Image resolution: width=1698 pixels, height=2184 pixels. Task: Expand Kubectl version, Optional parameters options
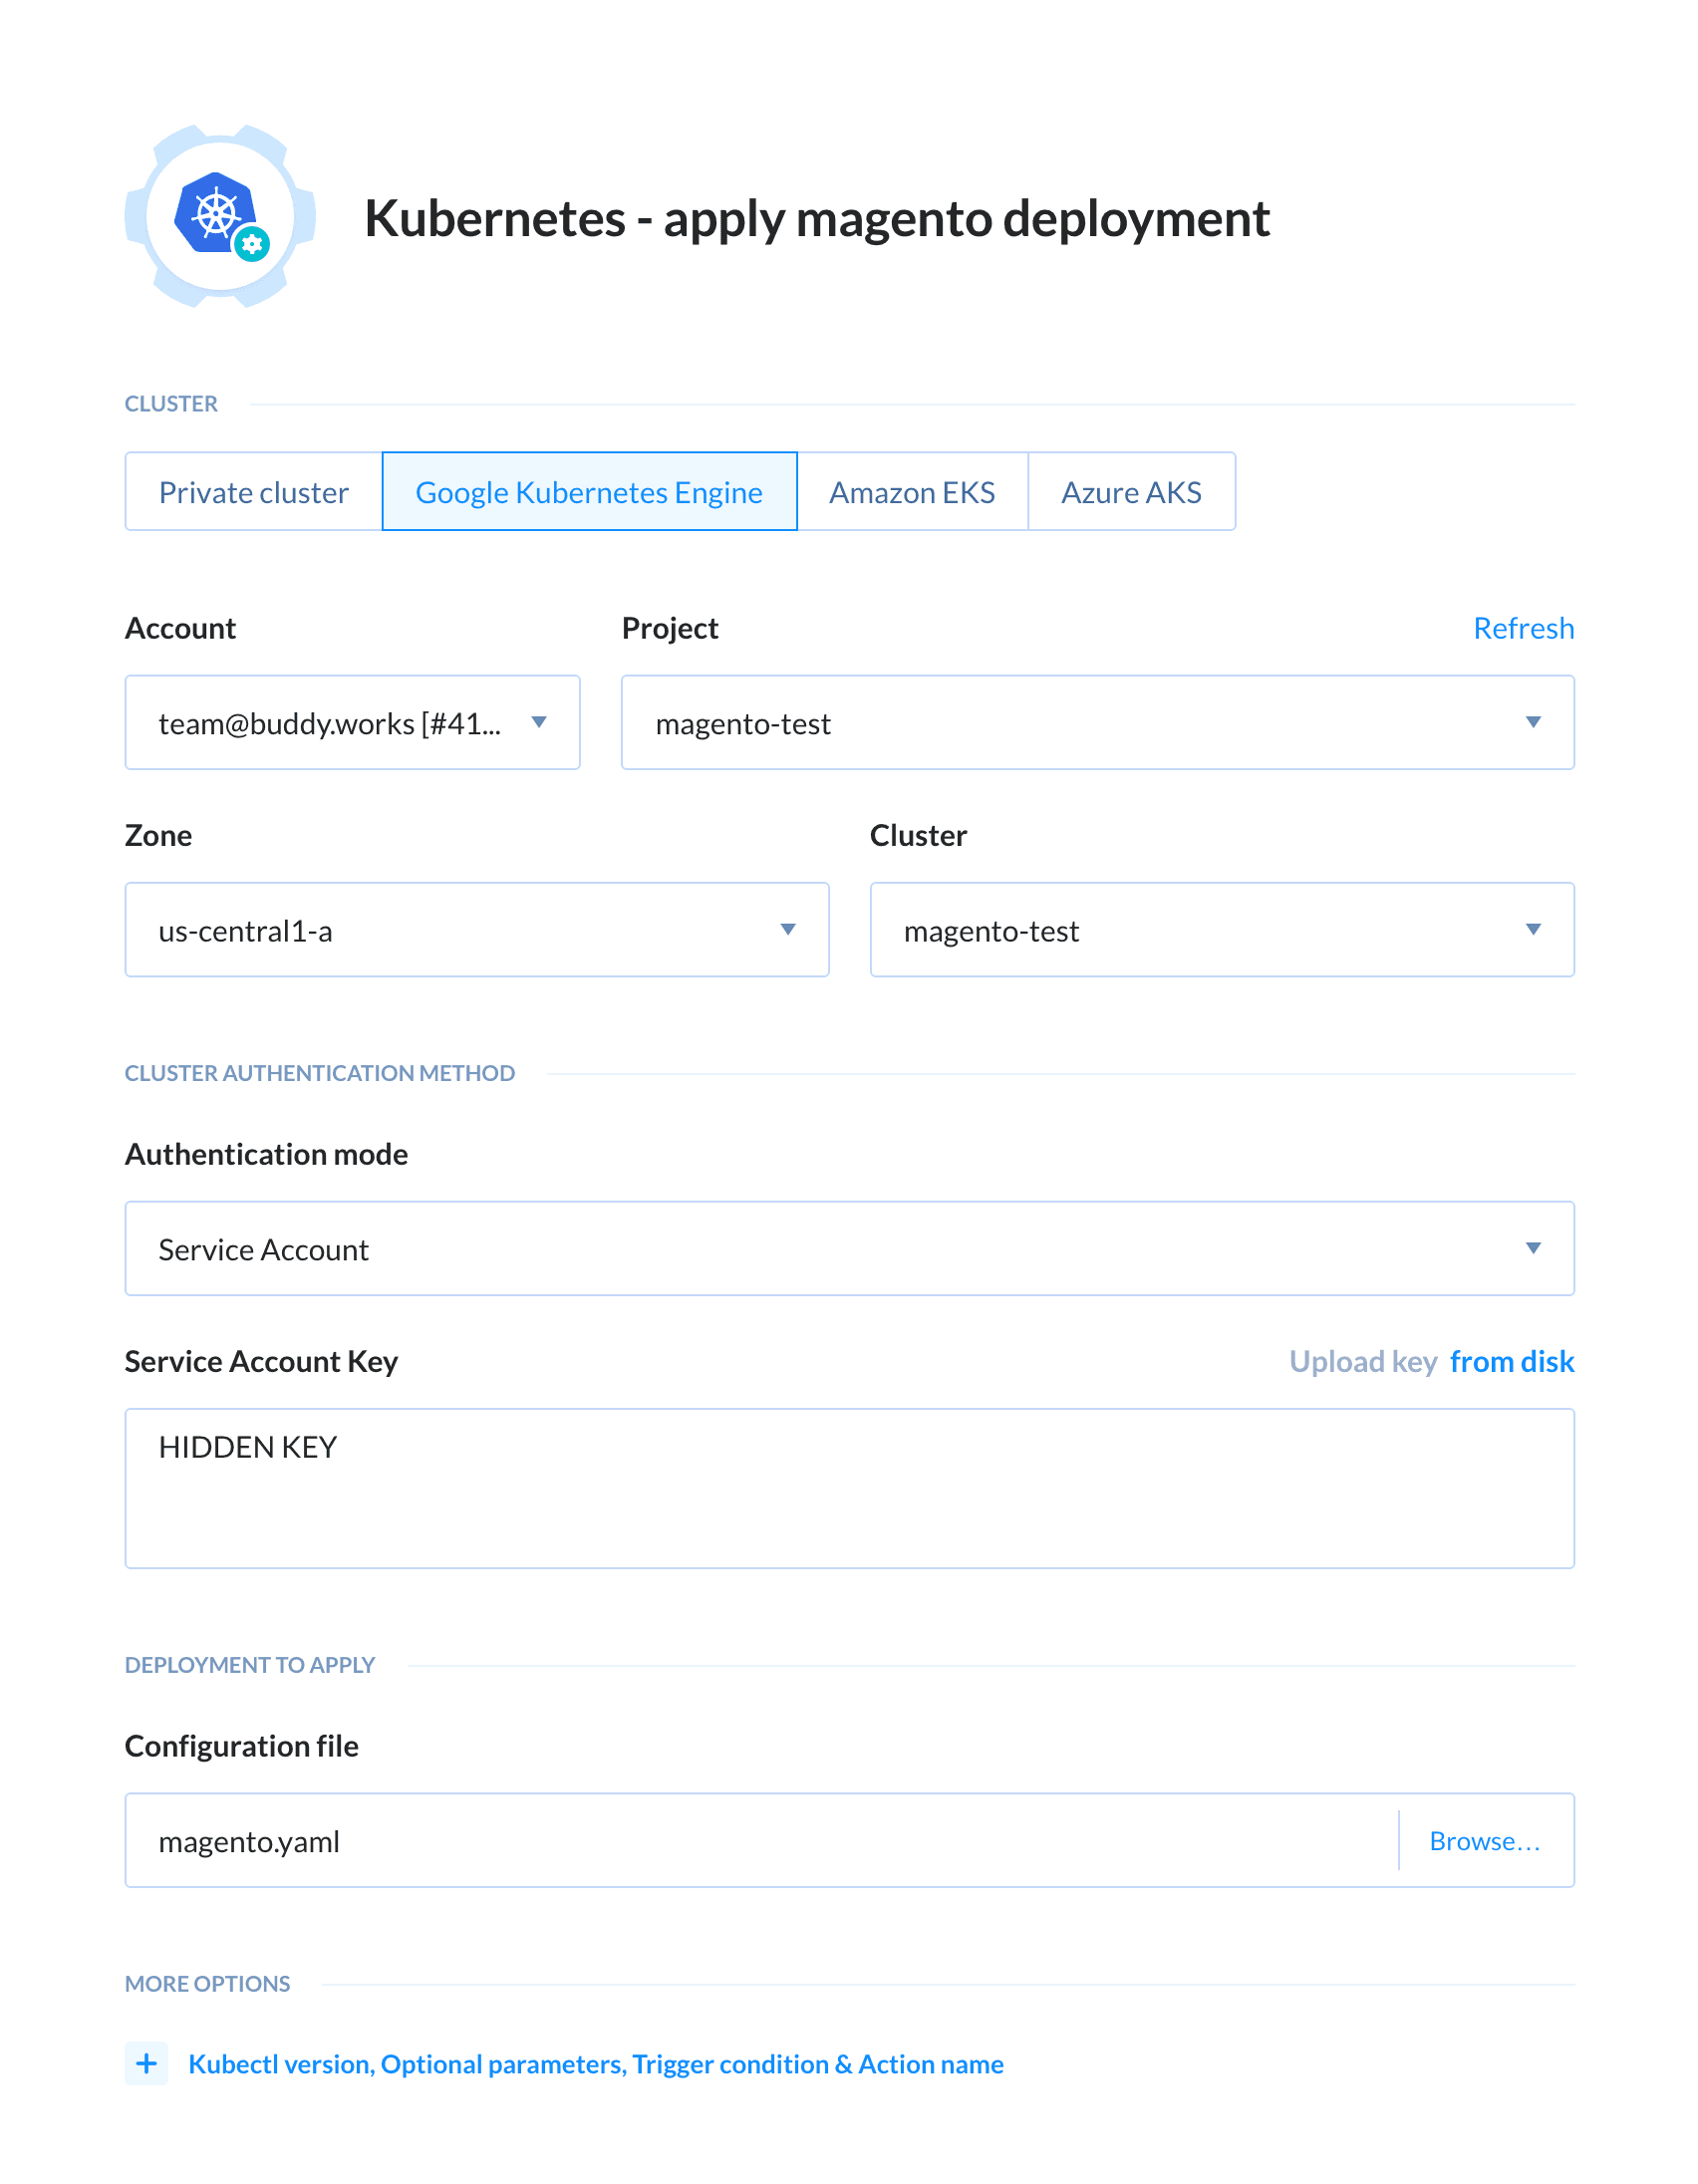pos(596,2064)
